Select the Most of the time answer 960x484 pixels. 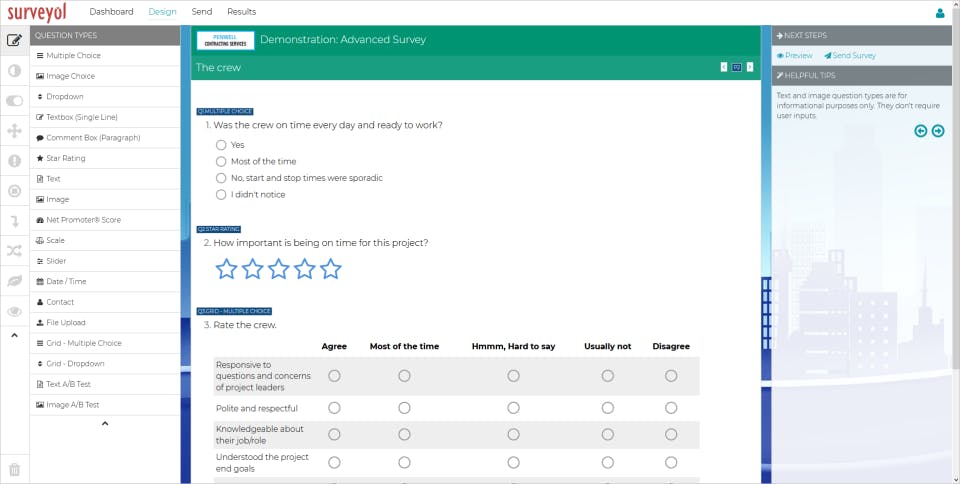point(221,162)
